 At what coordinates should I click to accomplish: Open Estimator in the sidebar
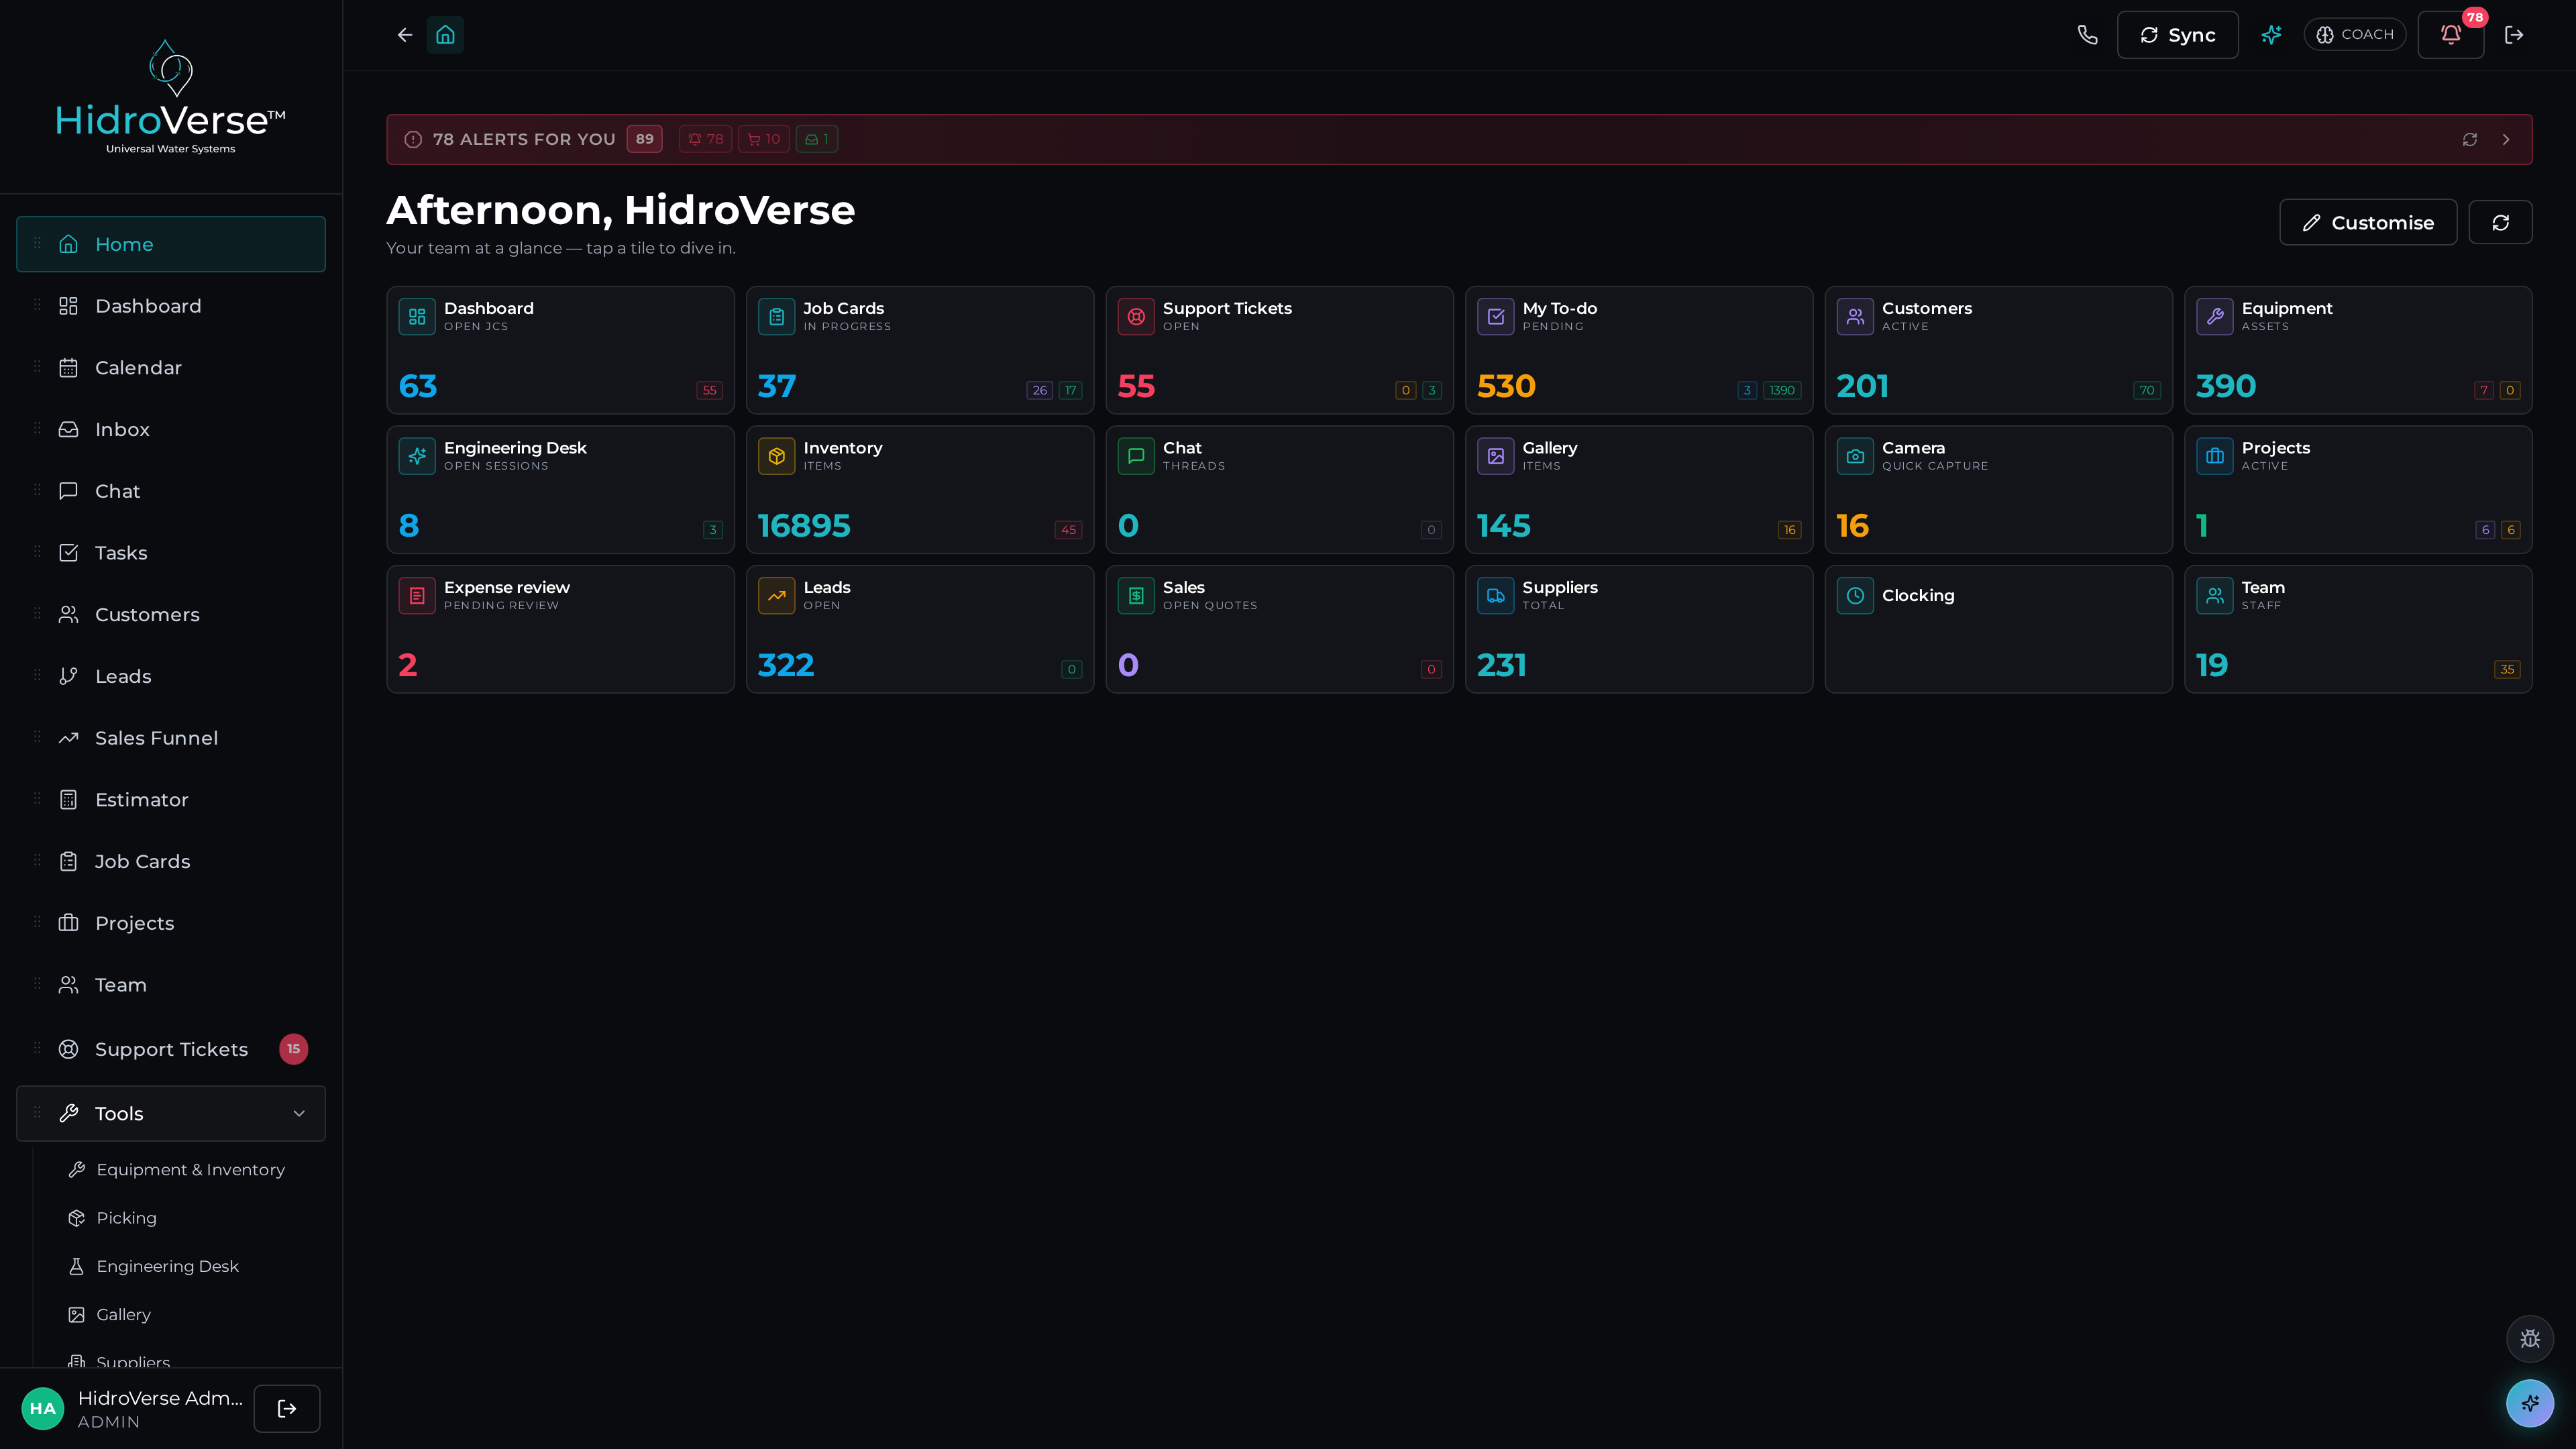171,800
